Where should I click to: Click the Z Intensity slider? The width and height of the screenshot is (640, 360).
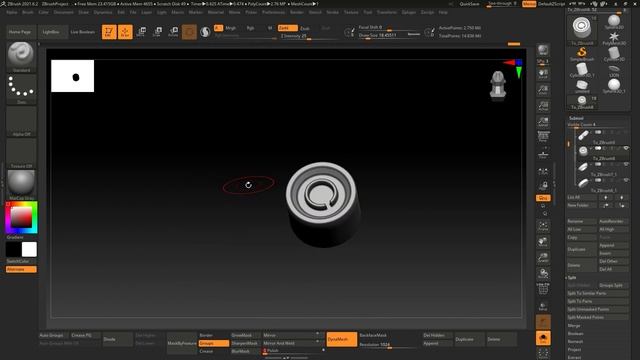309,36
